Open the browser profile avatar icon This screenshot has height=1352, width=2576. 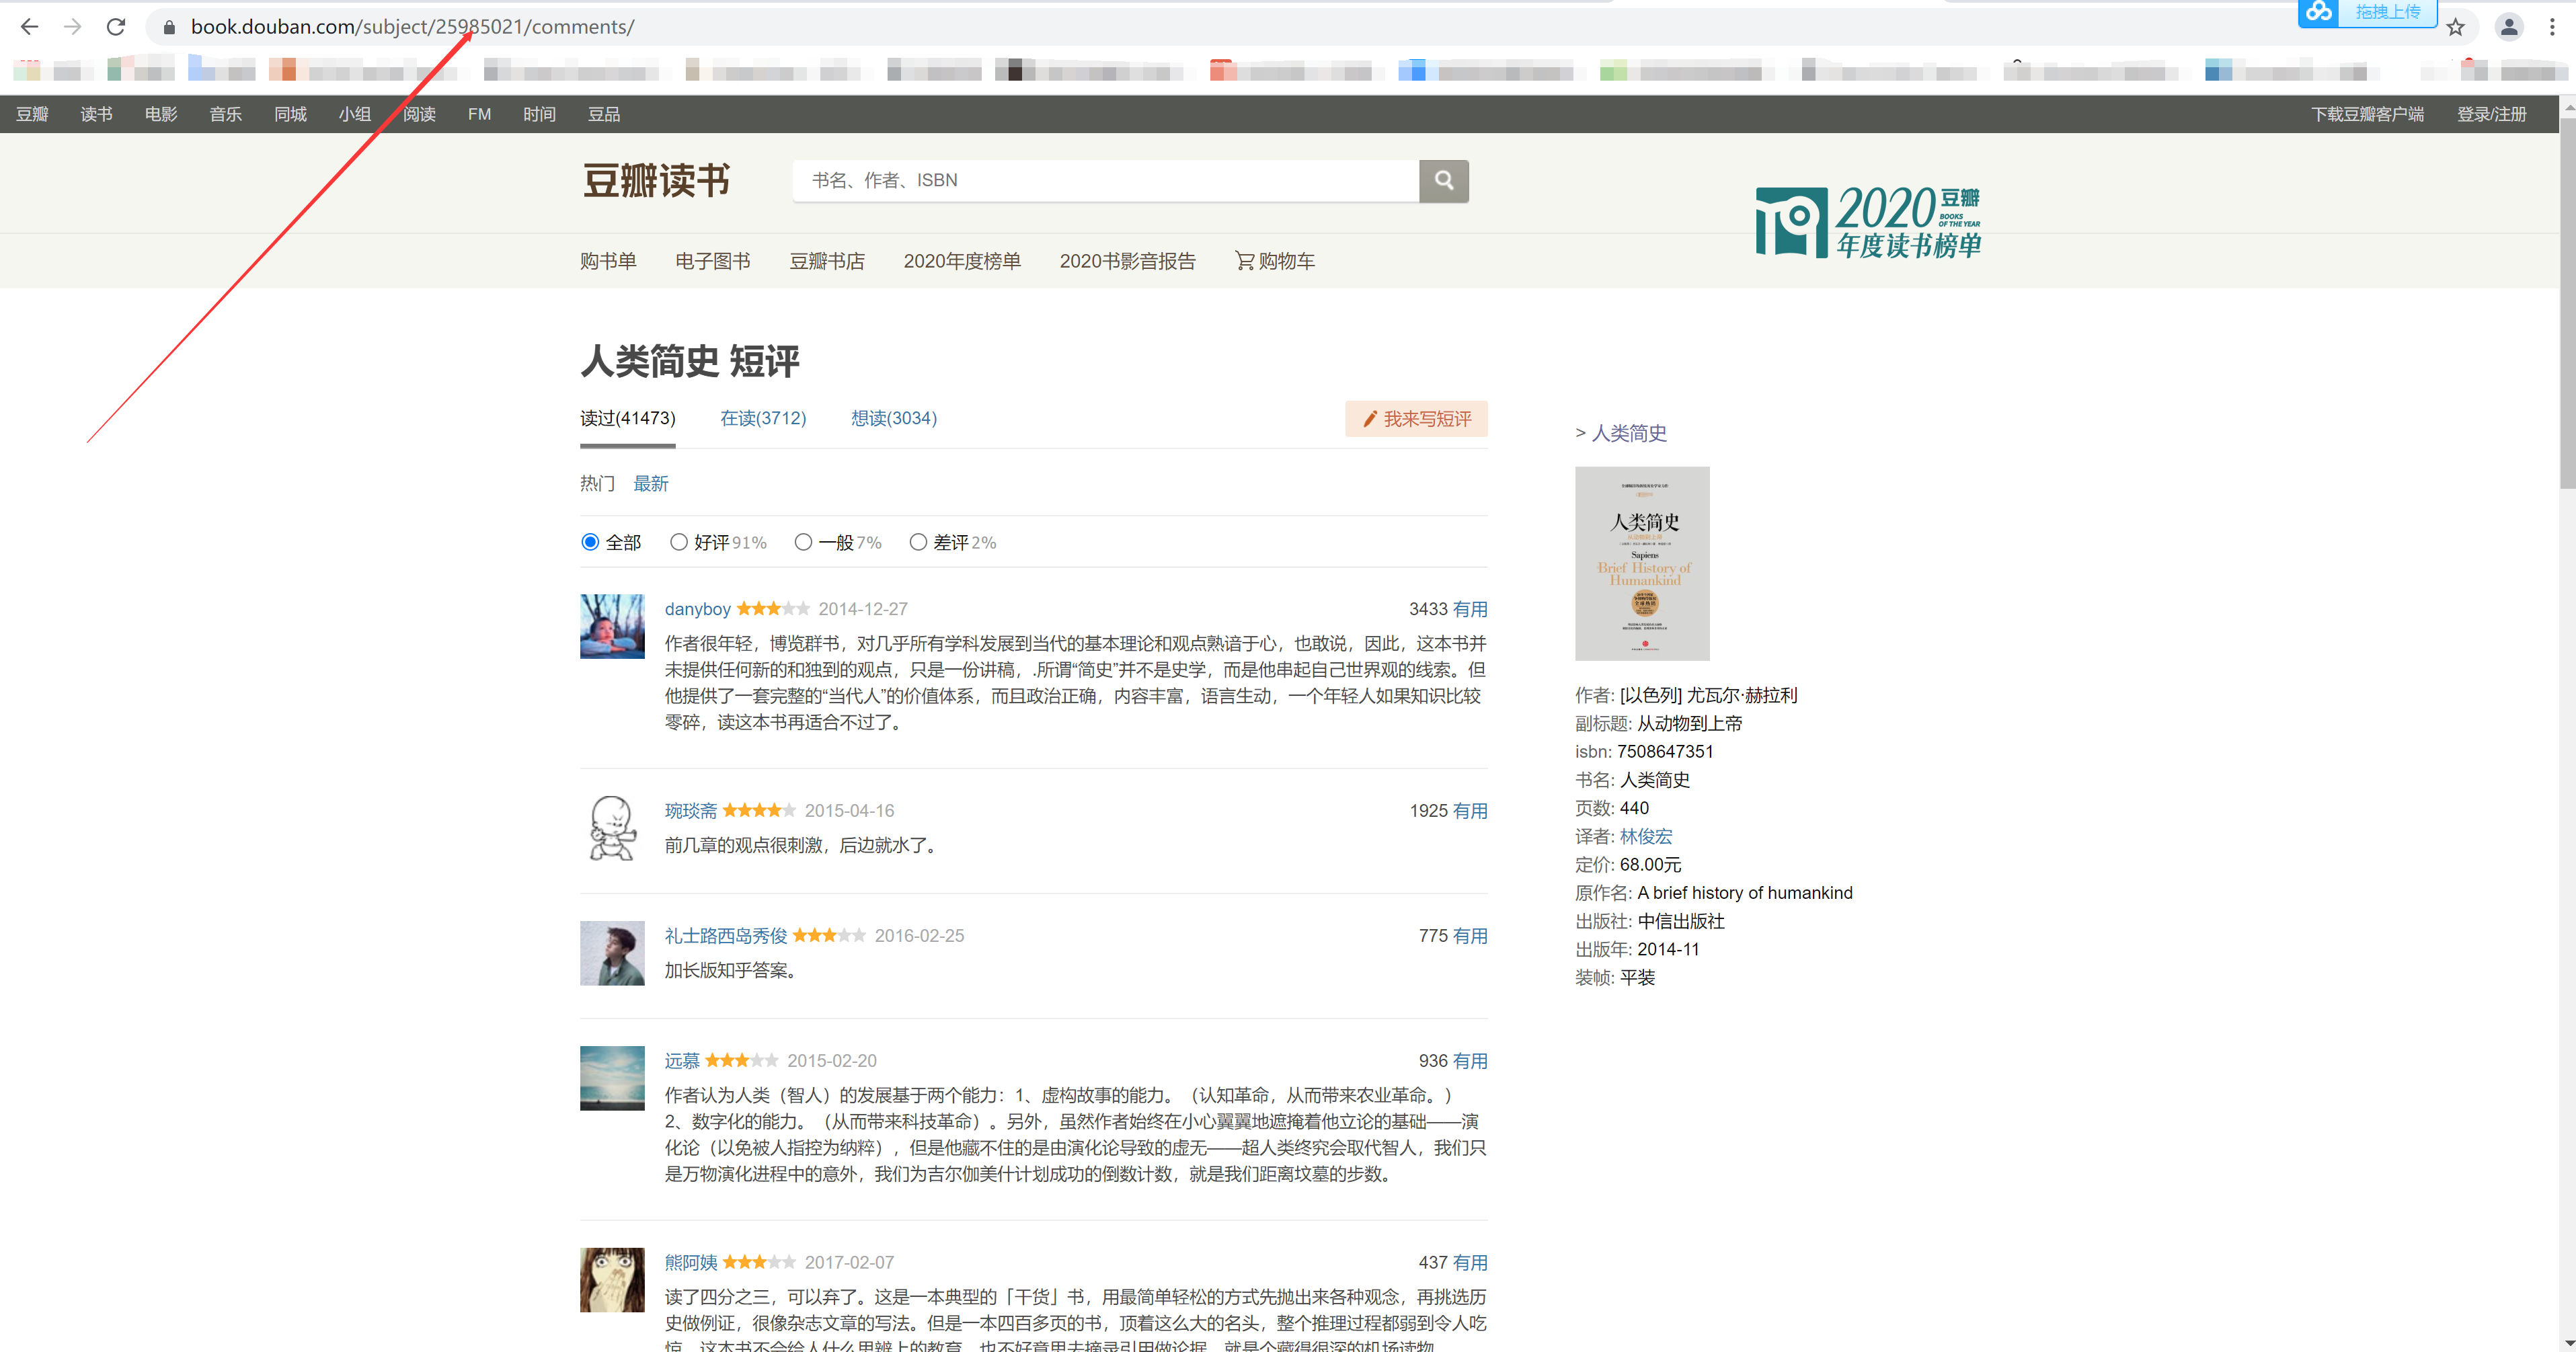point(2508,27)
